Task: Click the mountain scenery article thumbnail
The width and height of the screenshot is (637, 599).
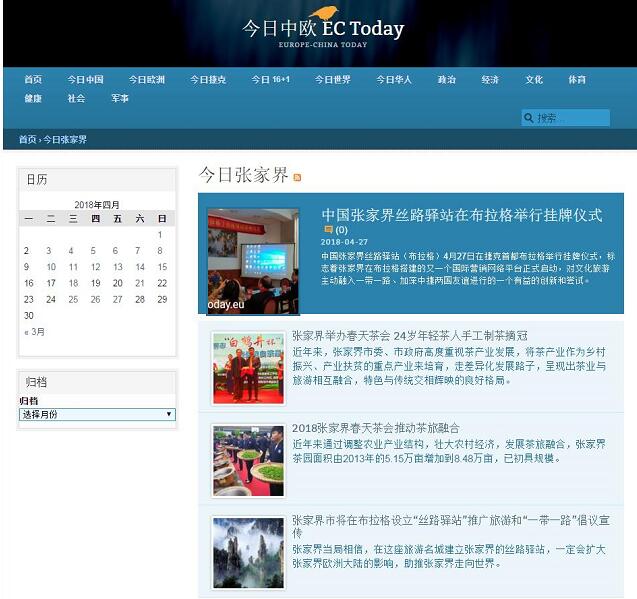Action: 248,552
